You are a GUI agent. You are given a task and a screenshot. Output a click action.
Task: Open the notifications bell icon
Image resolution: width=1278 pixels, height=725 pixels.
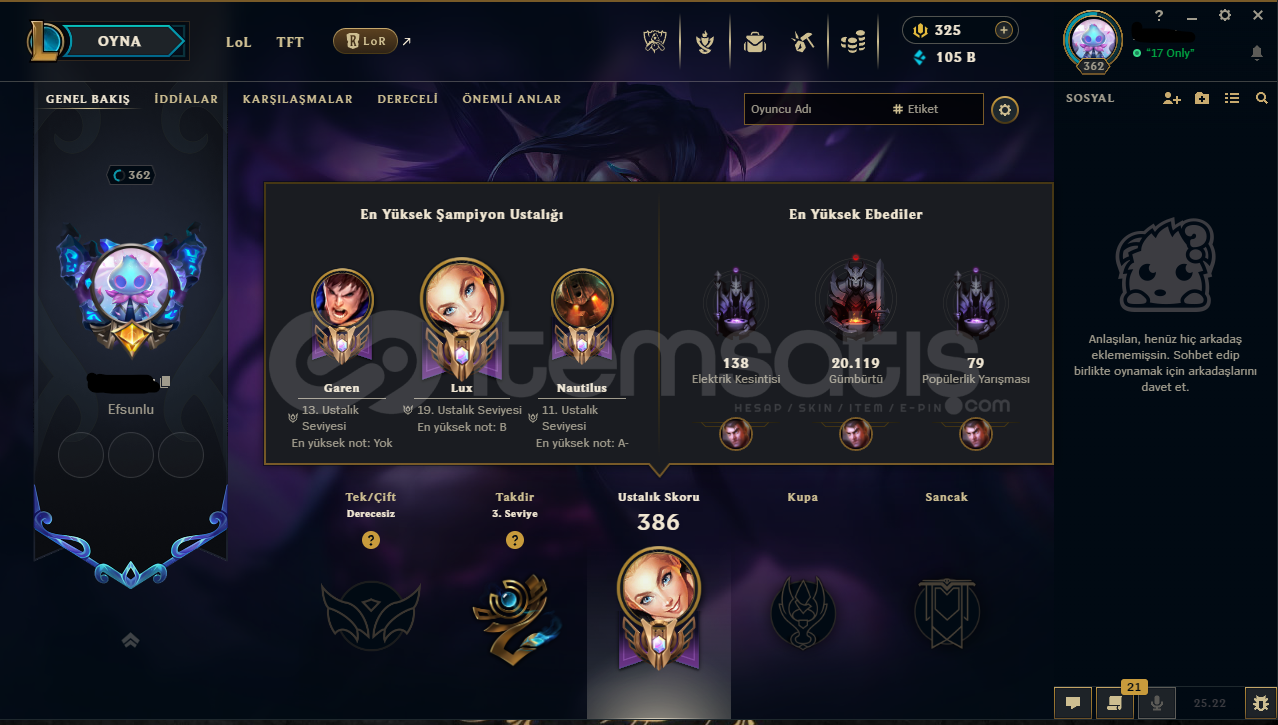[1257, 52]
